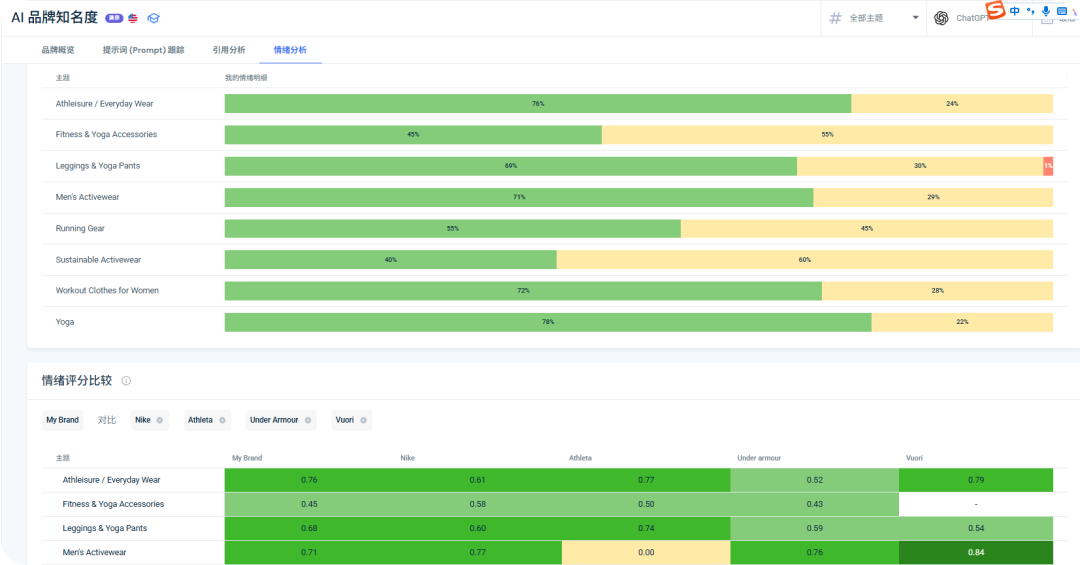Click Athleta 0.74 cell for Leggings & Yoga Pants
The image size is (1080, 565).
pyautogui.click(x=646, y=528)
